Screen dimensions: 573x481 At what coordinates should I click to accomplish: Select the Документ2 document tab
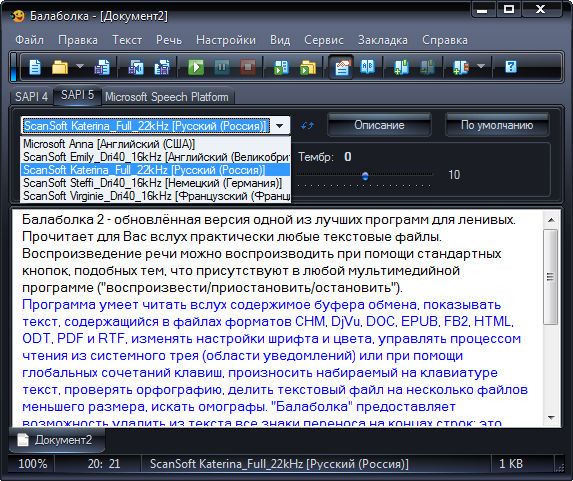pos(57,440)
